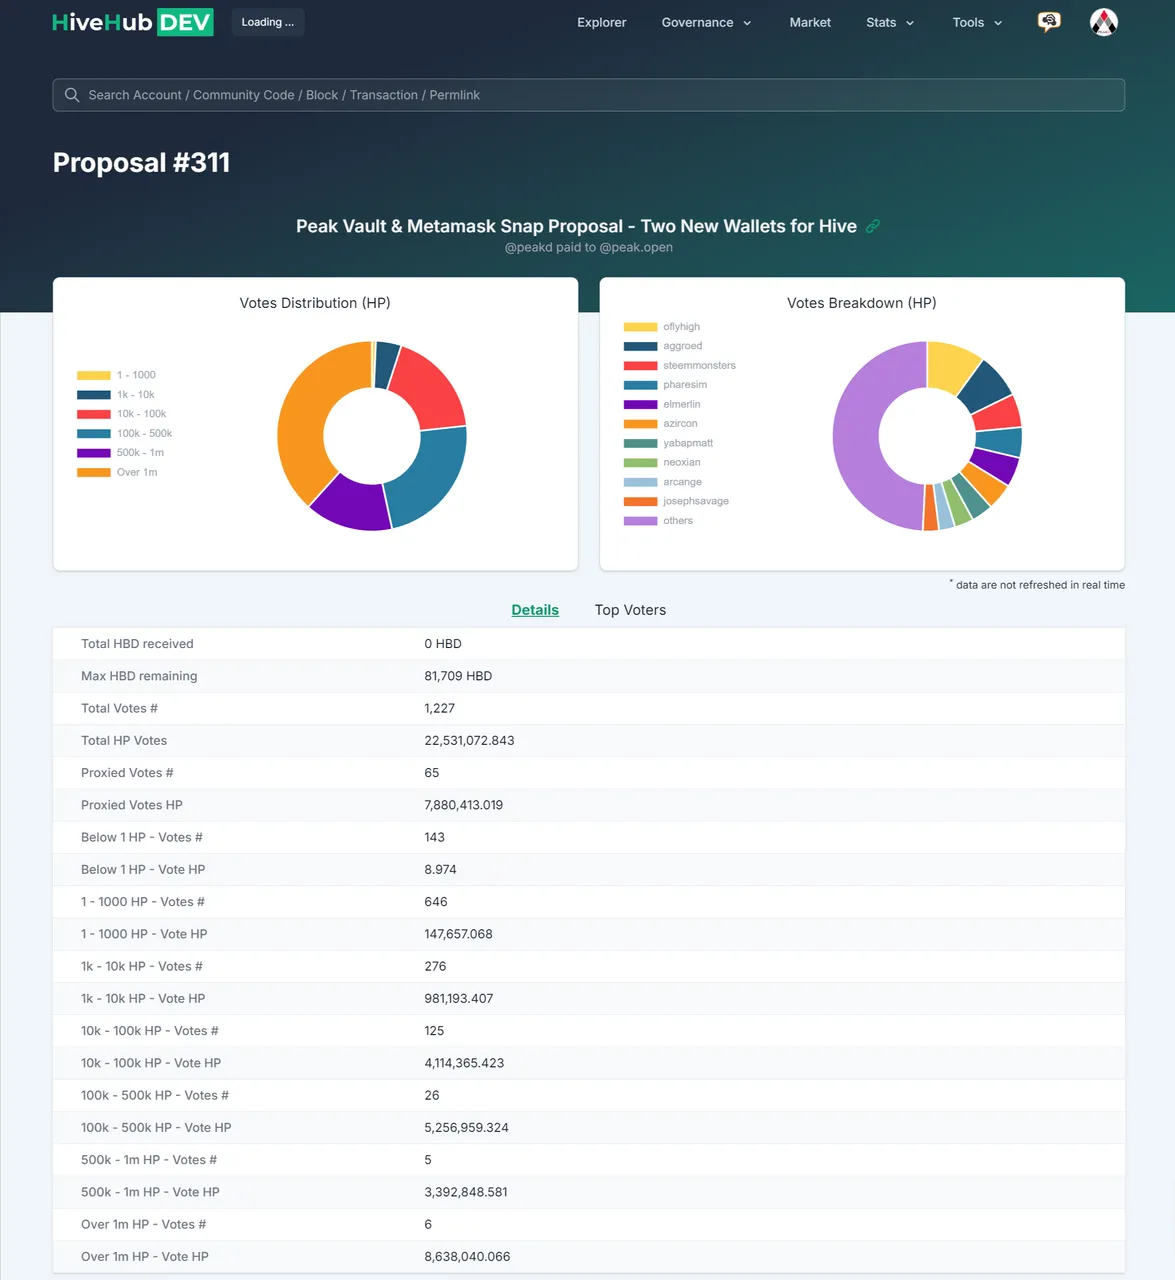Screen dimensions: 1175x1280
Task: Click the @peakd paid to @peak.open text
Action: pos(588,248)
